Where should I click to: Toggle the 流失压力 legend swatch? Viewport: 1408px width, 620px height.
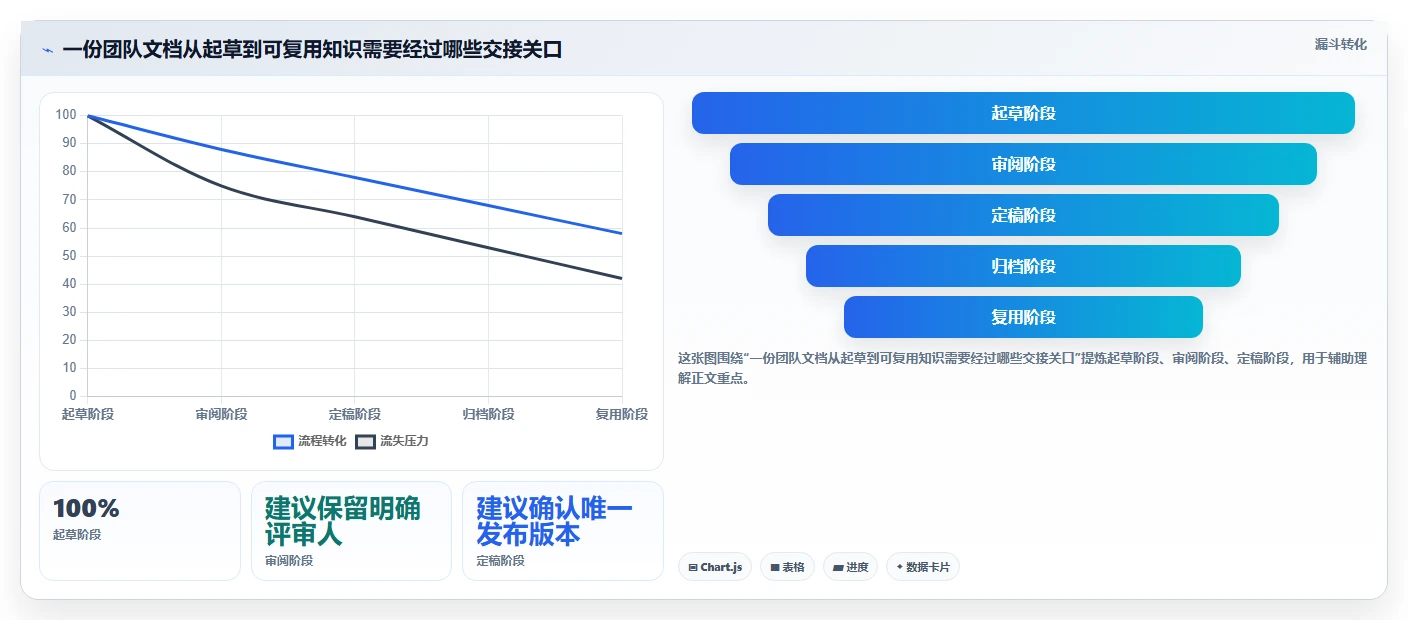click(365, 441)
